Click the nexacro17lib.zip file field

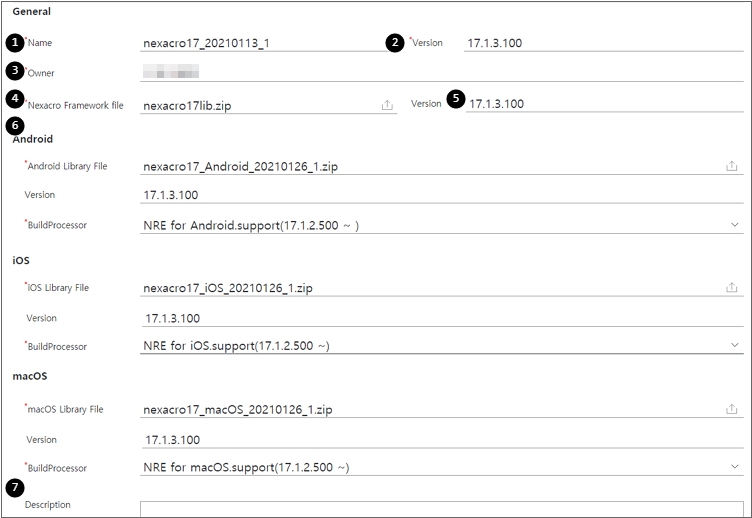tap(268, 105)
